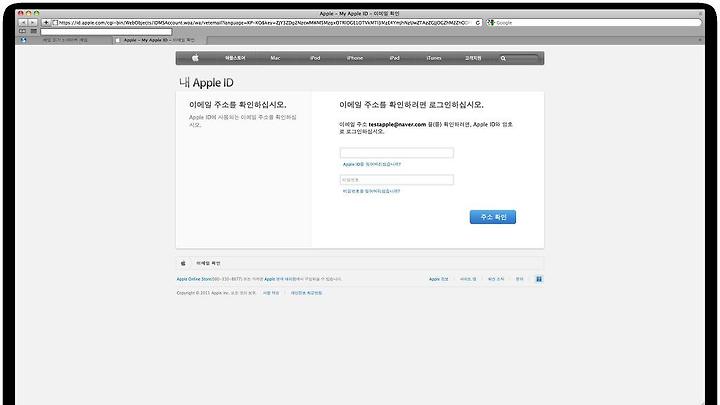Open the Top Sites grid icon
The height and width of the screenshot is (405, 720).
pyautogui.click(x=34, y=31)
